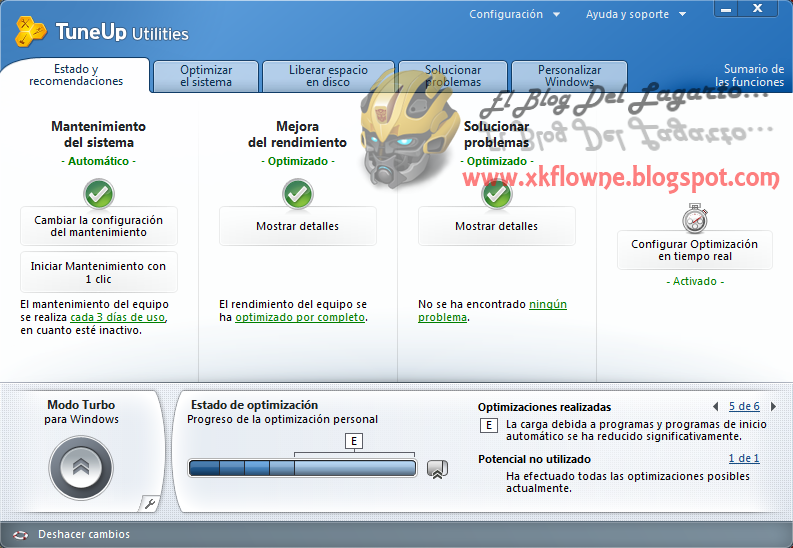Click the '1 de 1' link
The width and height of the screenshot is (793, 548).
point(744,459)
